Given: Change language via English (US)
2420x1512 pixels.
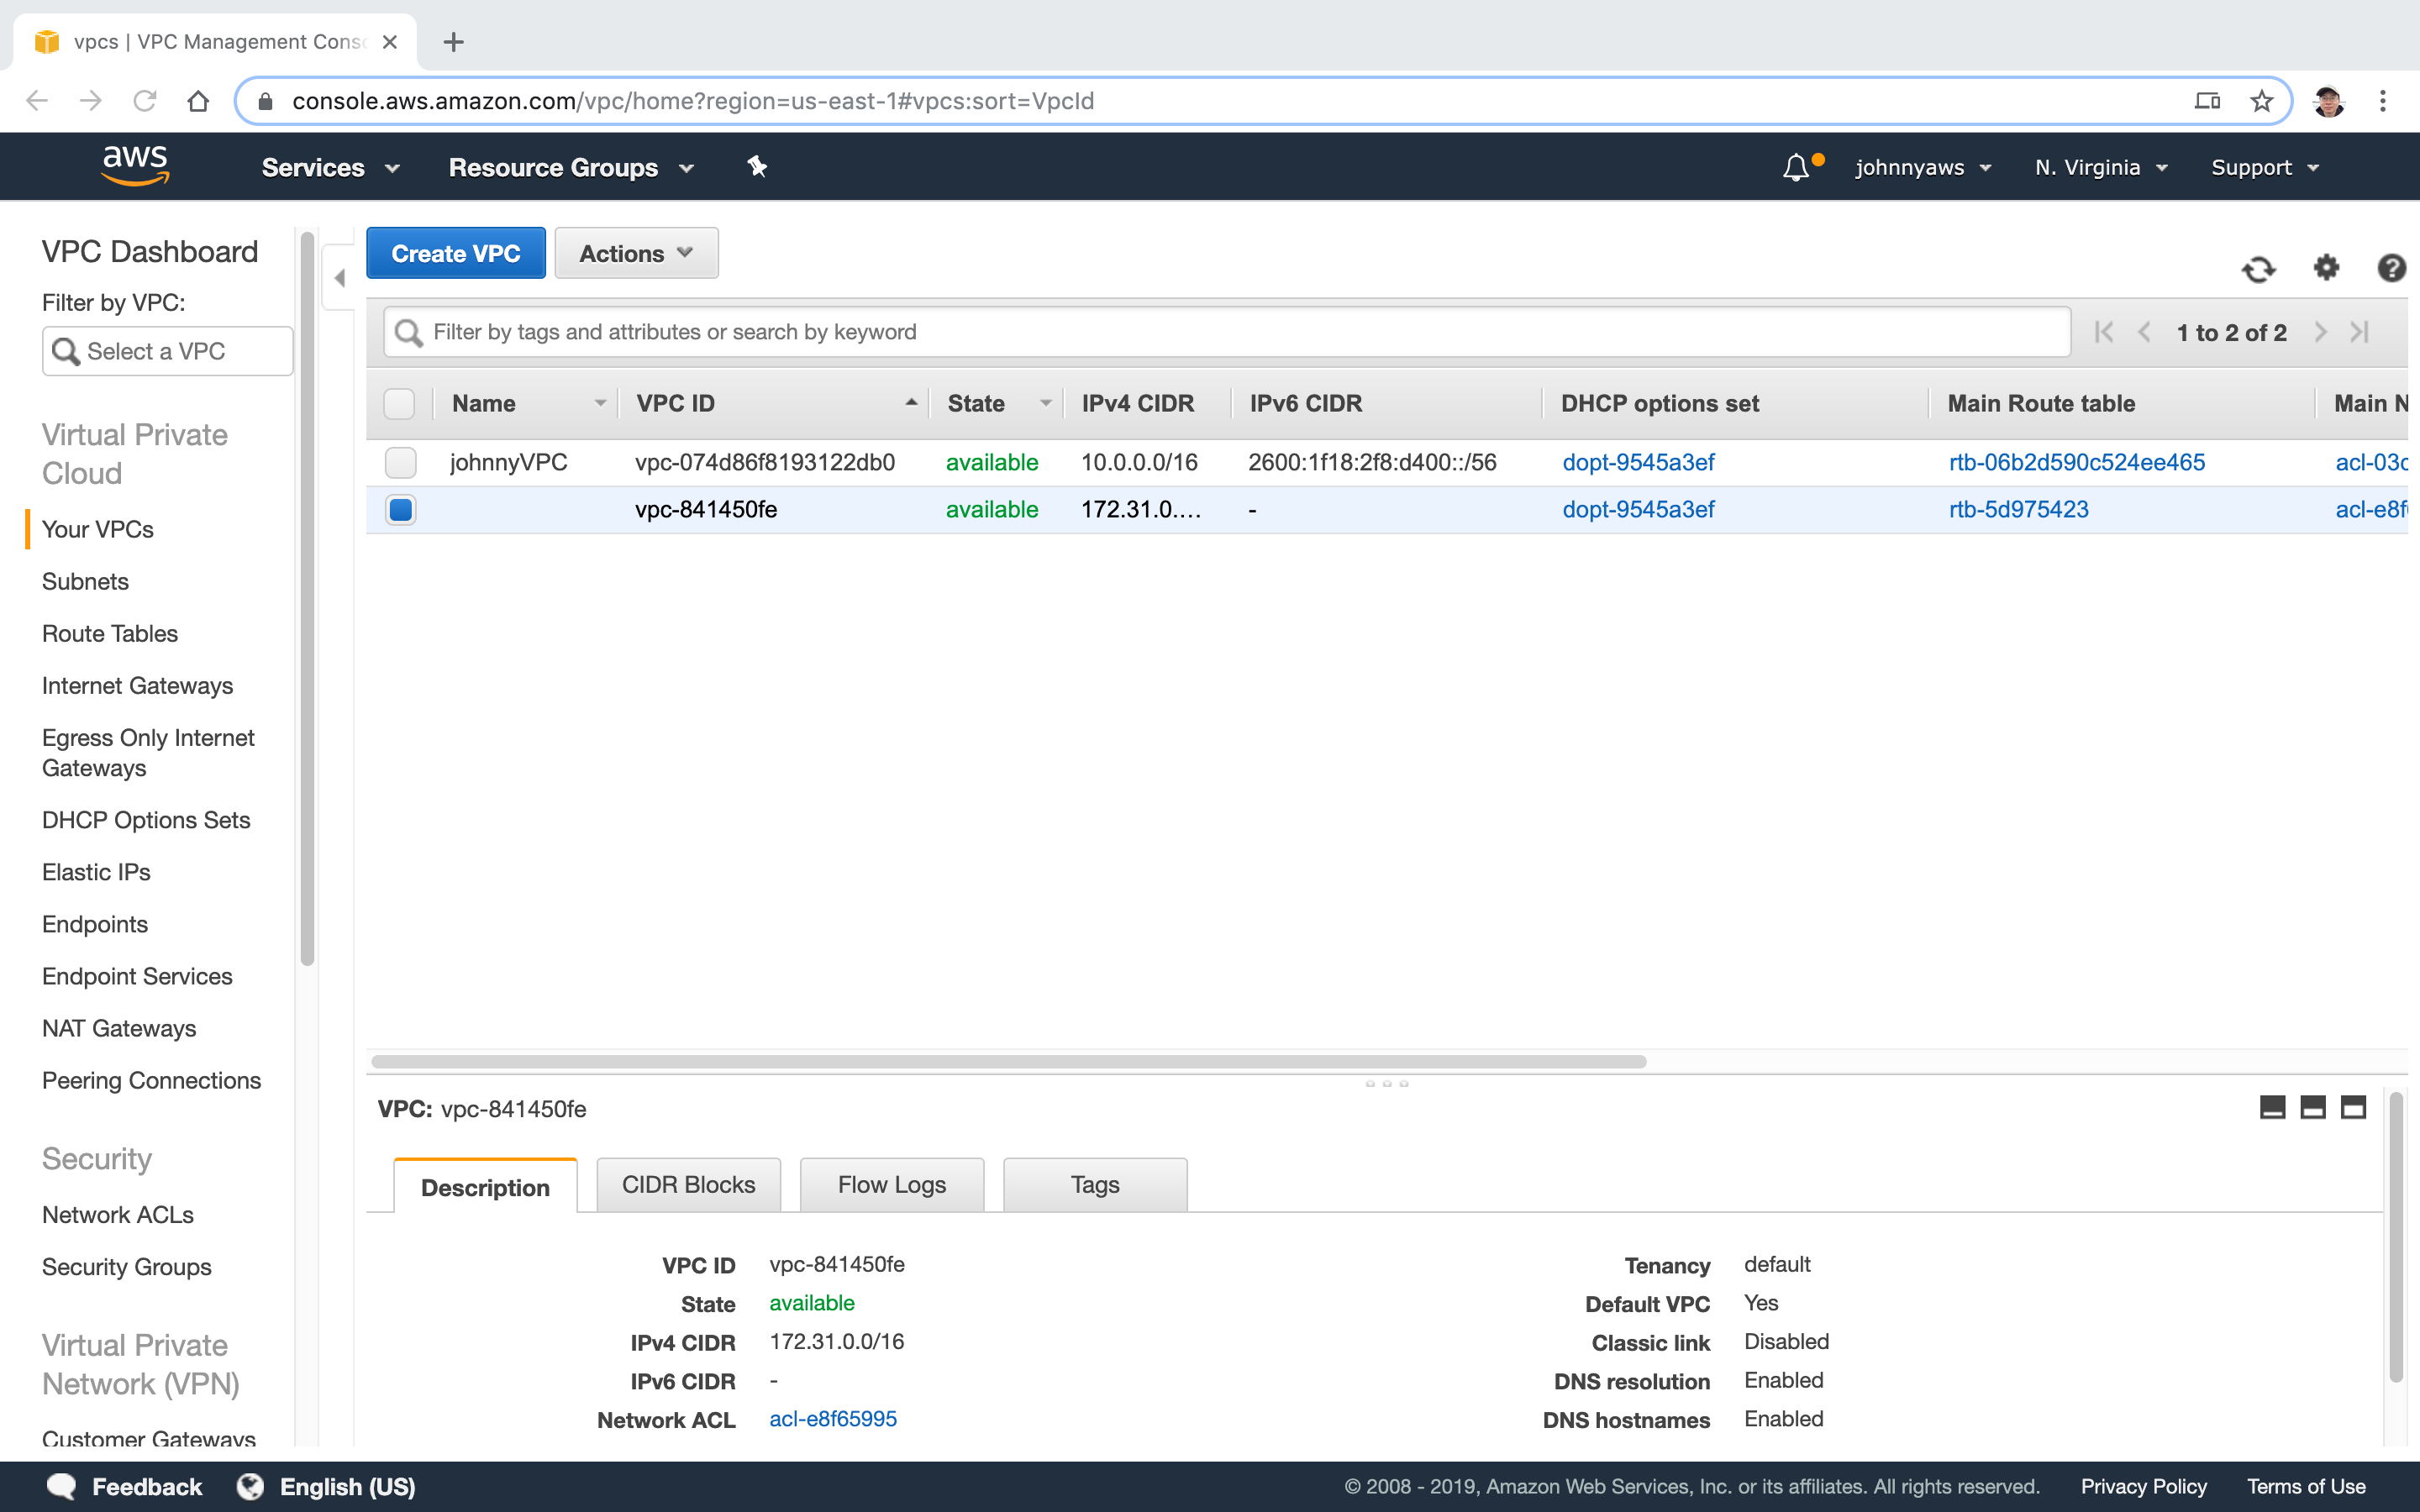Looking at the screenshot, I should (x=327, y=1486).
